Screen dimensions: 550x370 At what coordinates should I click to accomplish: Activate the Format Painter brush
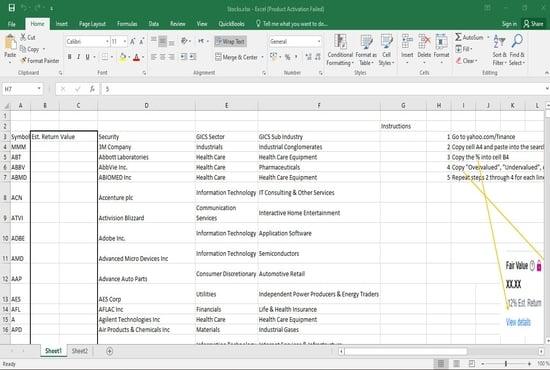24,61
